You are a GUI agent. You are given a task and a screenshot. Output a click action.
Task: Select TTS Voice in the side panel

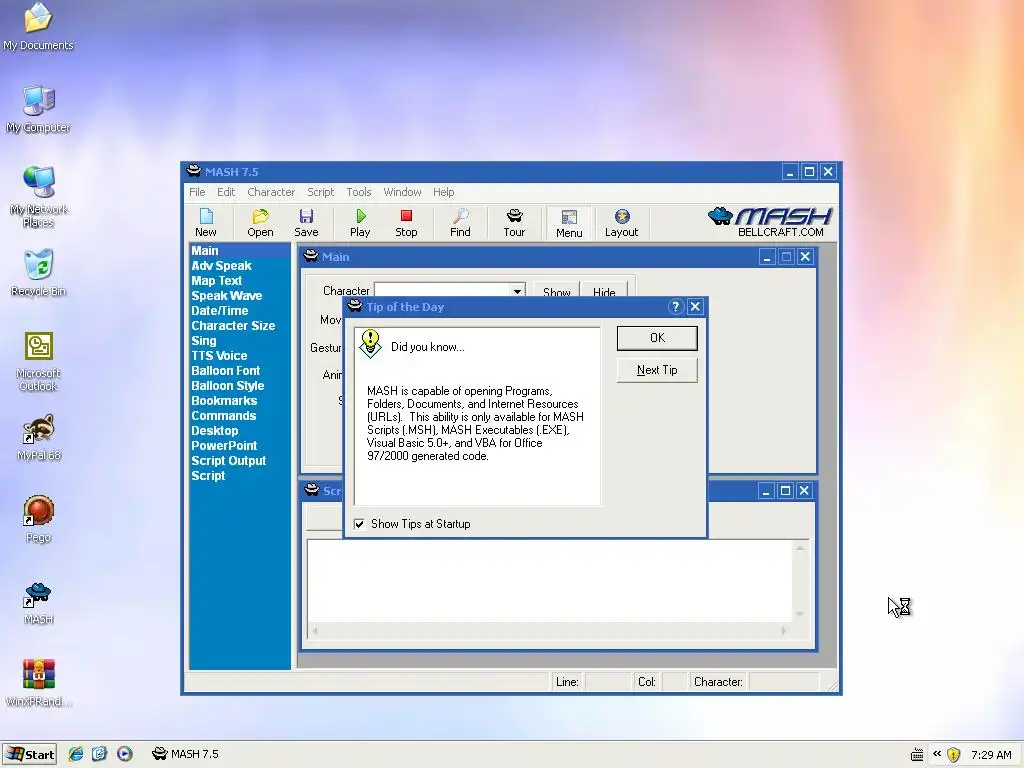219,356
